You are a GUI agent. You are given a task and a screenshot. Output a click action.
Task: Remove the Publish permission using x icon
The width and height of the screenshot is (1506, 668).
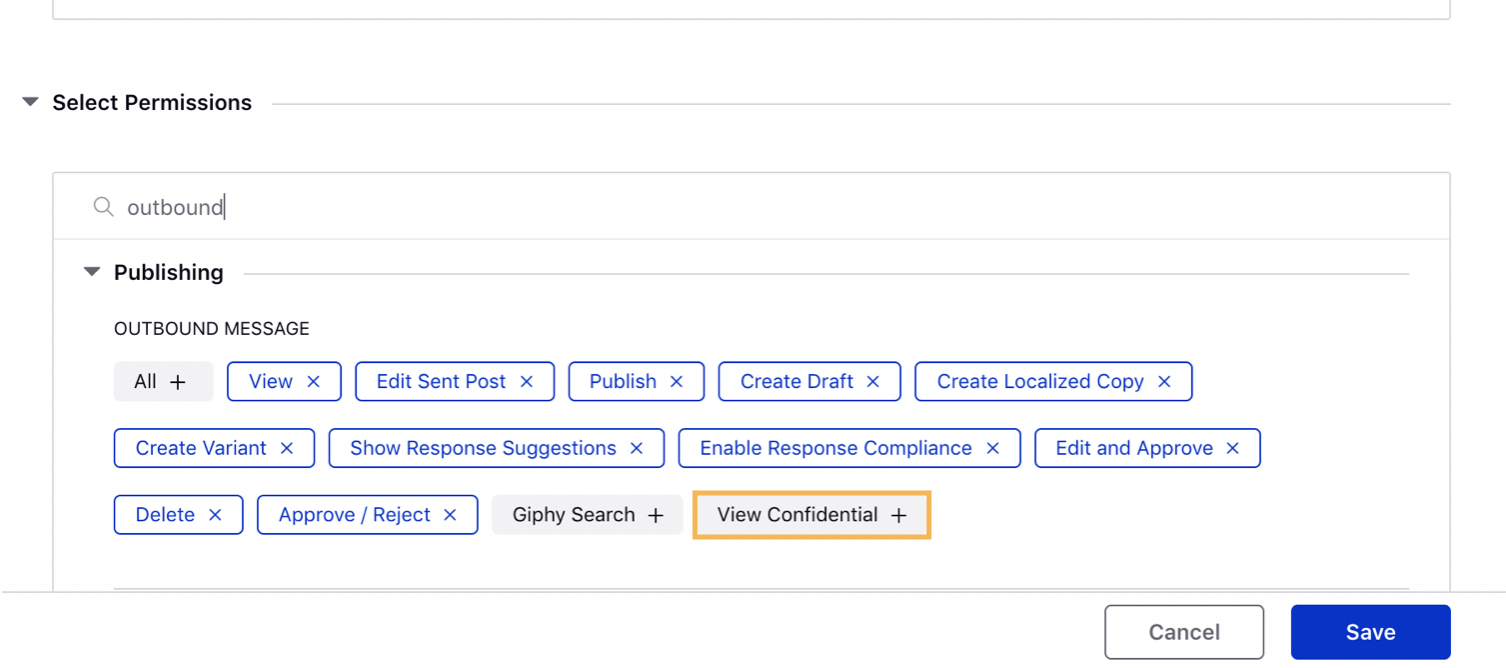[676, 382]
